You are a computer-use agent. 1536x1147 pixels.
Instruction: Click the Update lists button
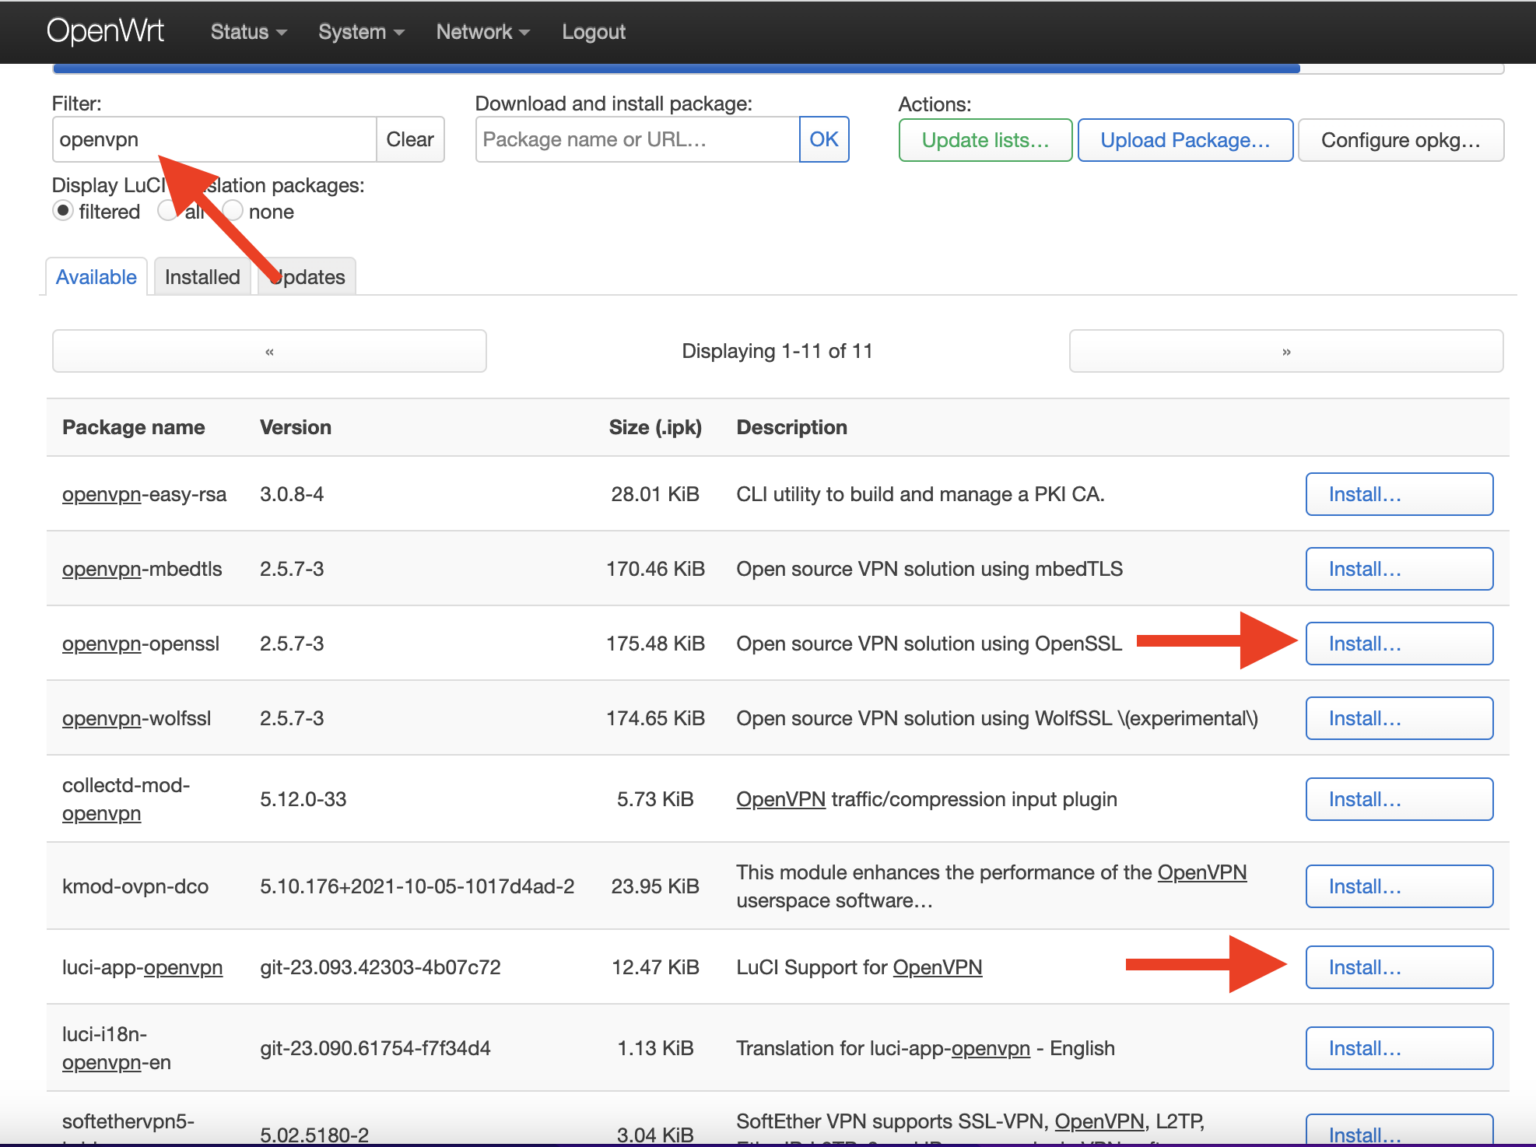click(984, 140)
